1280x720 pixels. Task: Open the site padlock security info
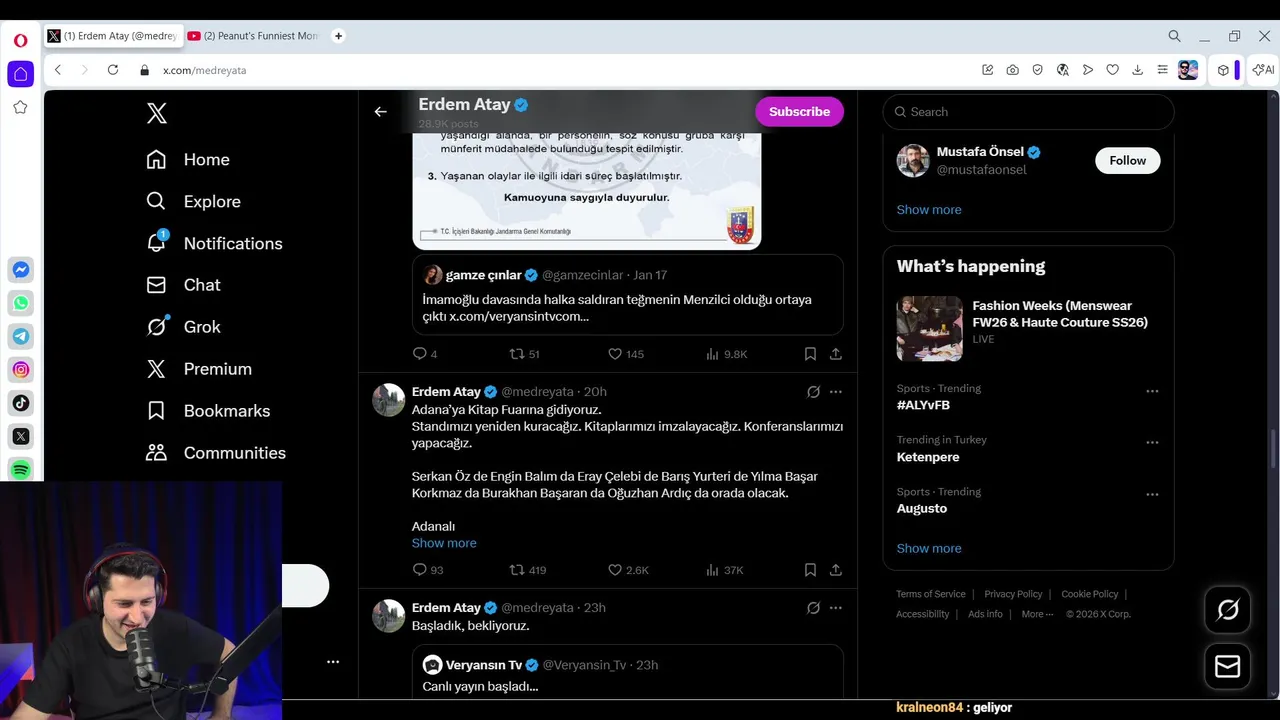click(145, 70)
